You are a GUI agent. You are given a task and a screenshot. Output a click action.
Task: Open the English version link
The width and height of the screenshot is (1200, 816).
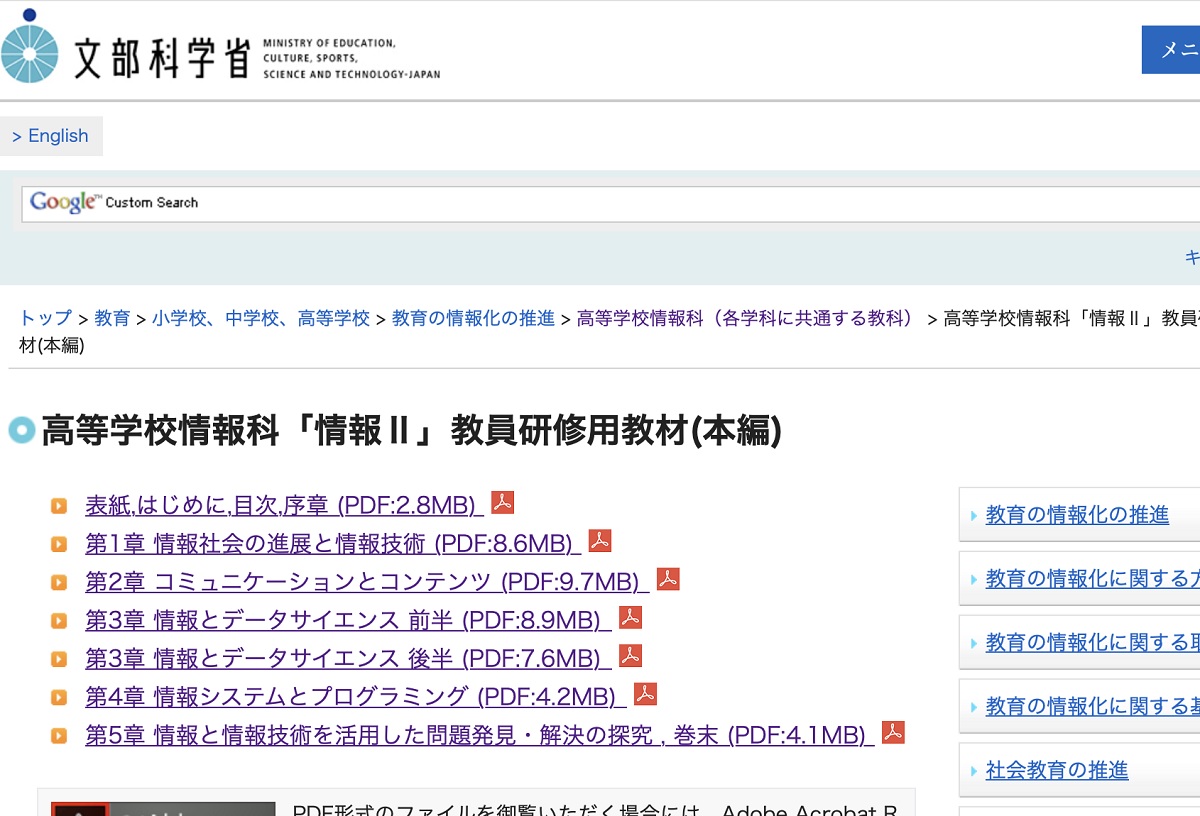coord(50,135)
